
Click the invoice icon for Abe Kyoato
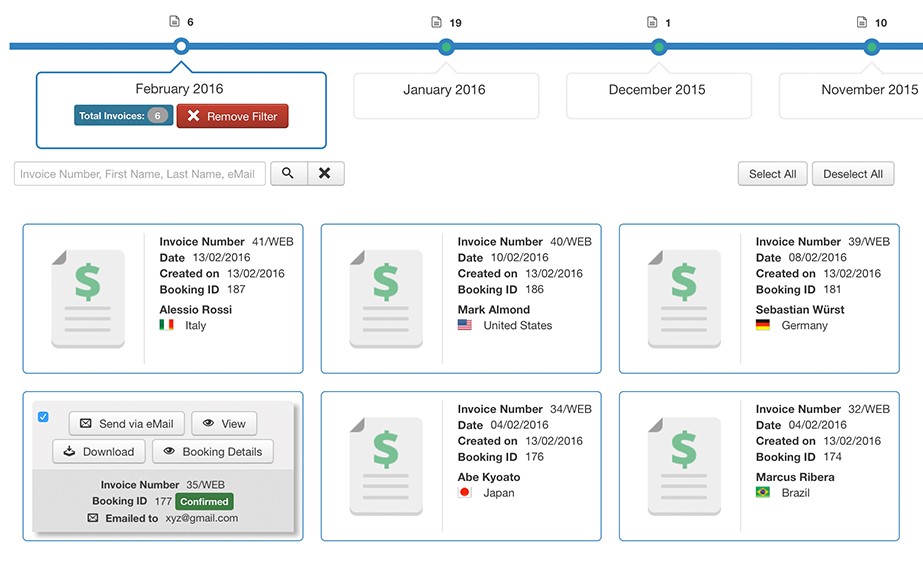pyautogui.click(x=386, y=466)
